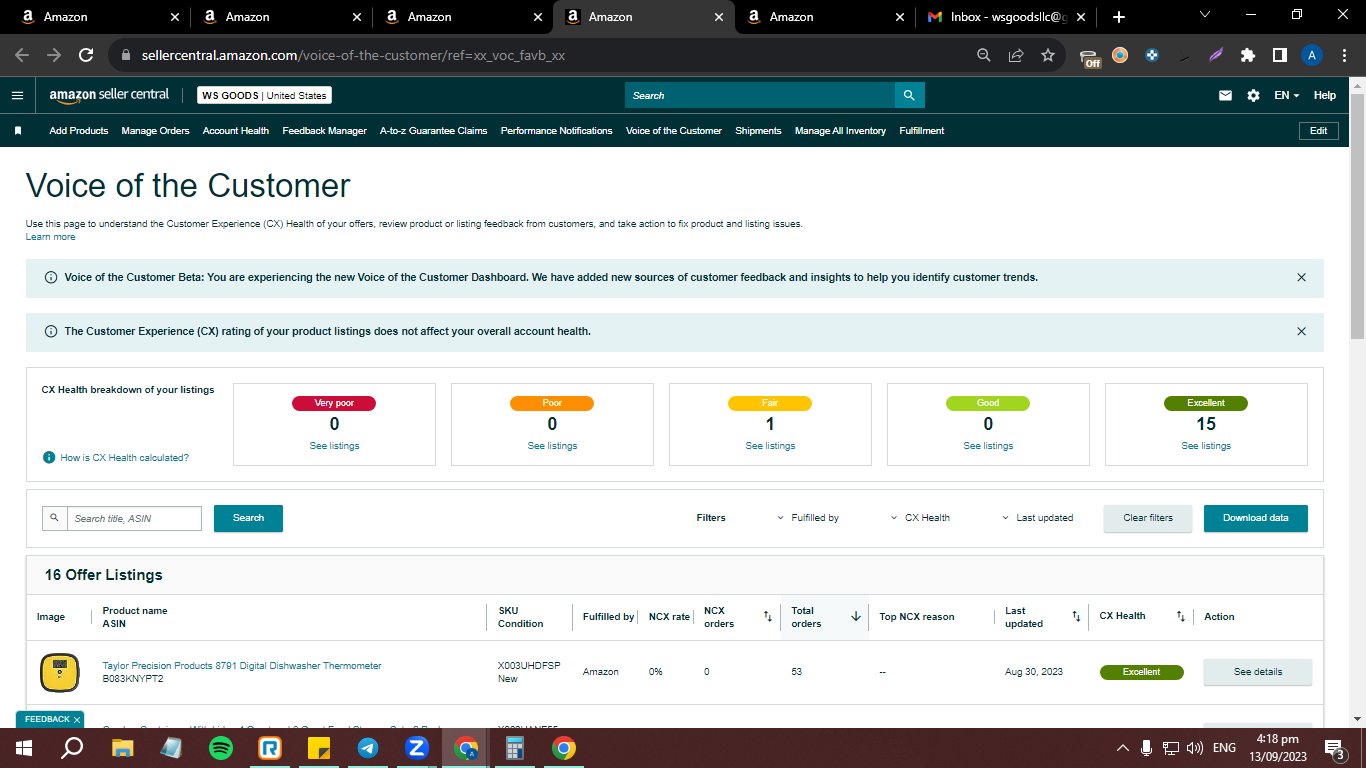This screenshot has height=768, width=1366.
Task: Expand the Fulfilled by filter
Action: 808,518
